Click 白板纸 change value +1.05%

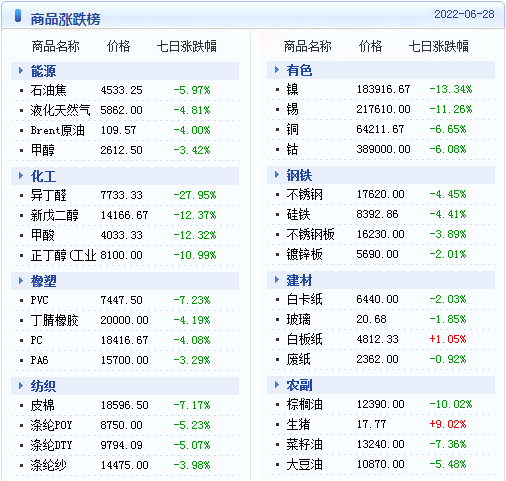tap(448, 339)
